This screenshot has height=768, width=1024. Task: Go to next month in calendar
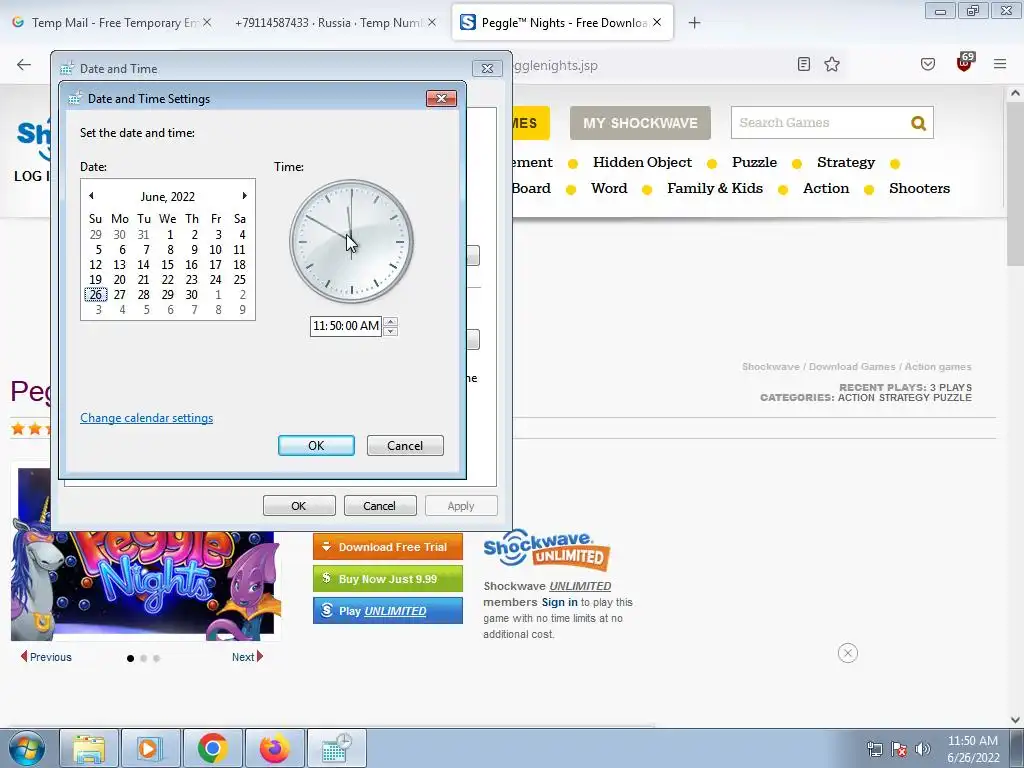click(244, 196)
